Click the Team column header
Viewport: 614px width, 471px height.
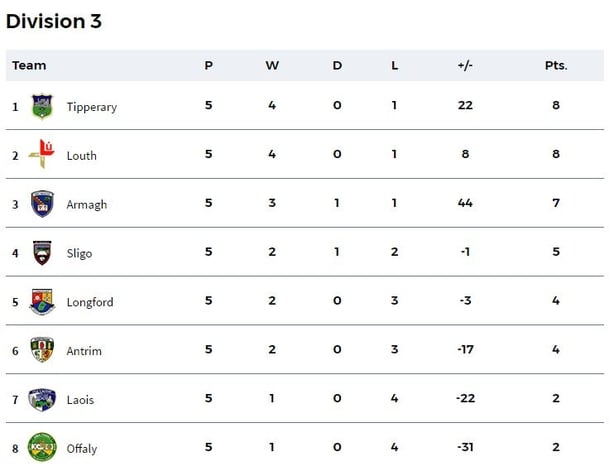pos(29,65)
